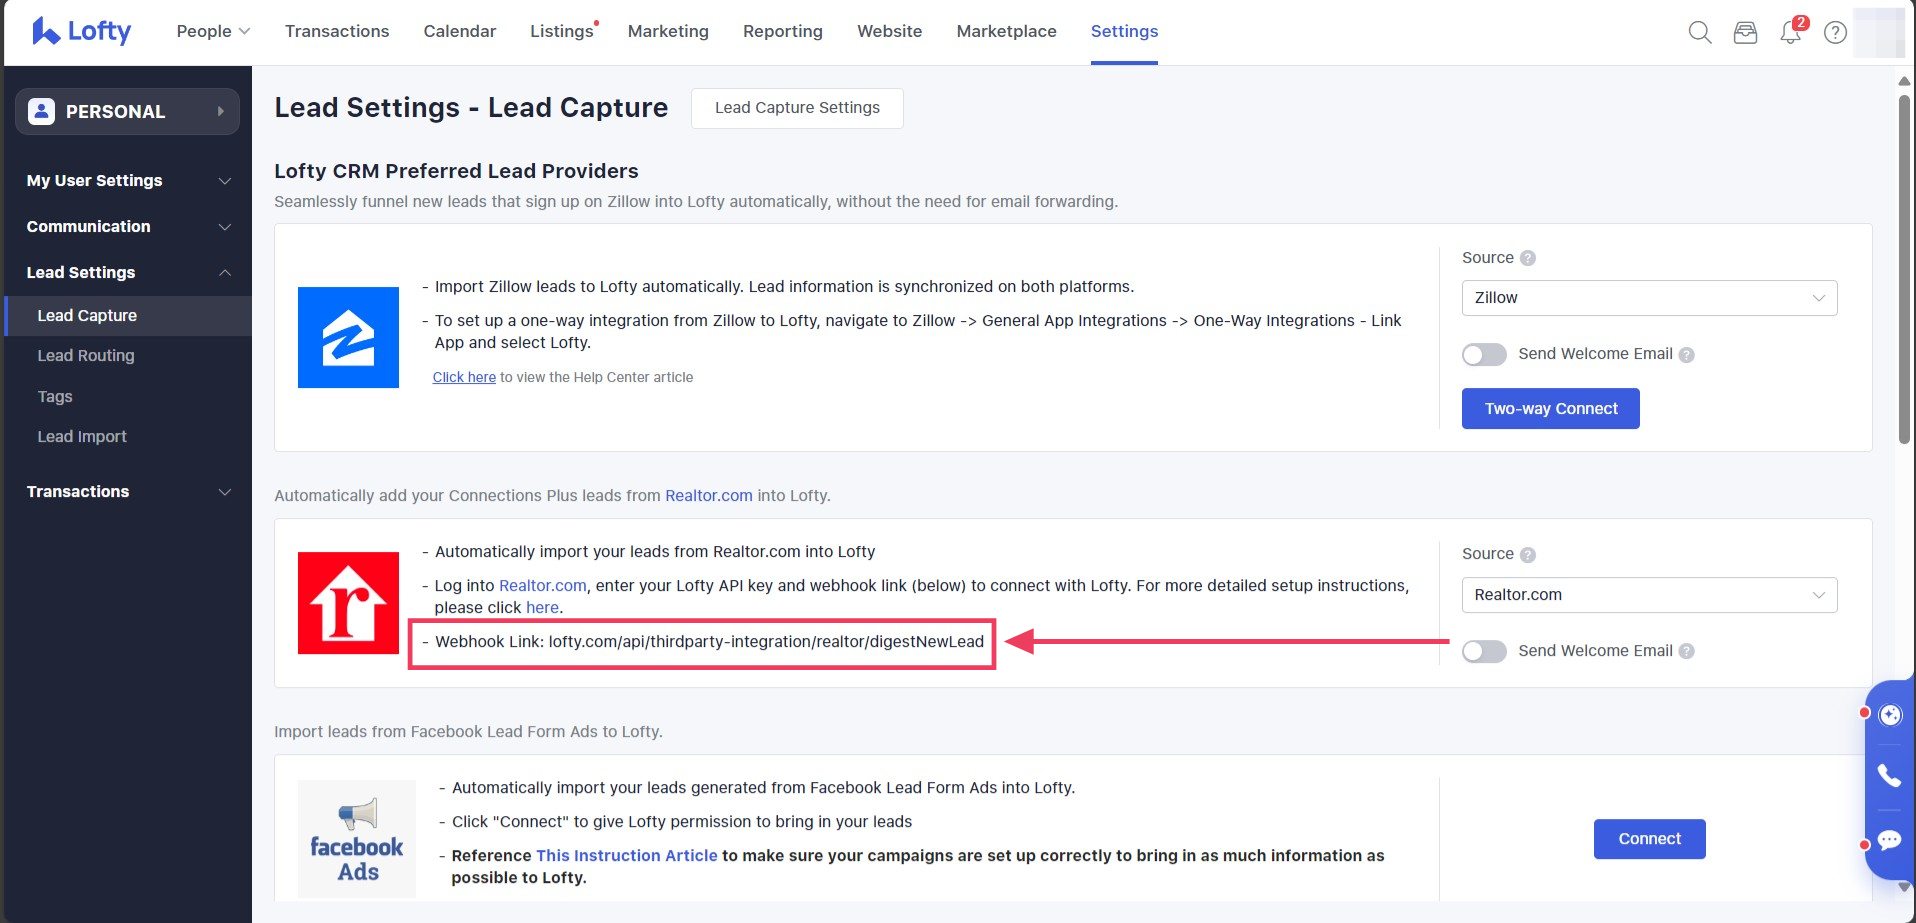
Task: Open the Zillow source dropdown
Action: pos(1649,298)
